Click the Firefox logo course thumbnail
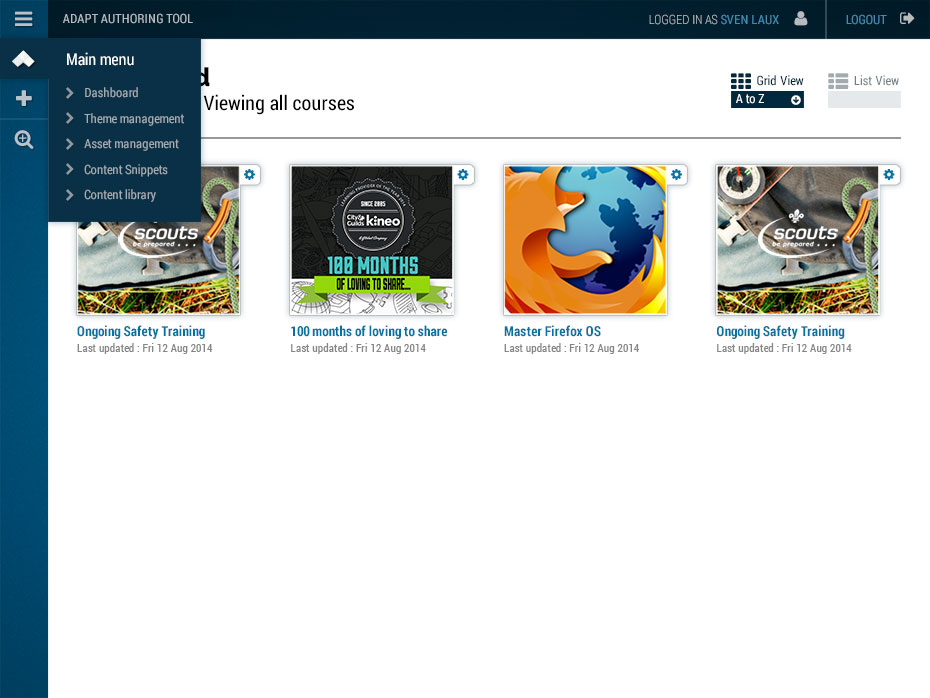Image resolution: width=930 pixels, height=698 pixels. point(585,240)
